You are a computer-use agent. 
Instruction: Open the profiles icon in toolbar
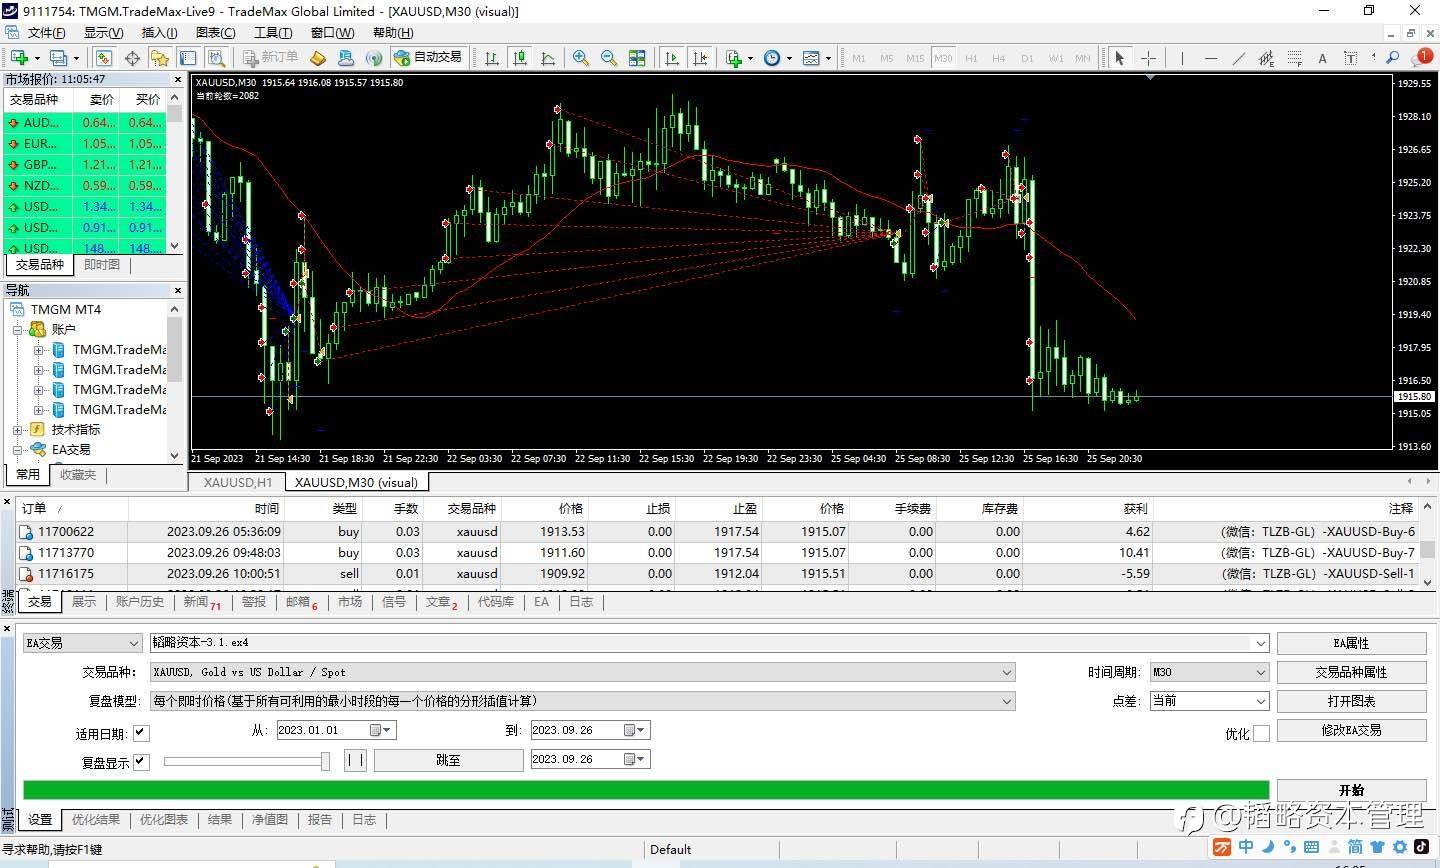(x=59, y=58)
